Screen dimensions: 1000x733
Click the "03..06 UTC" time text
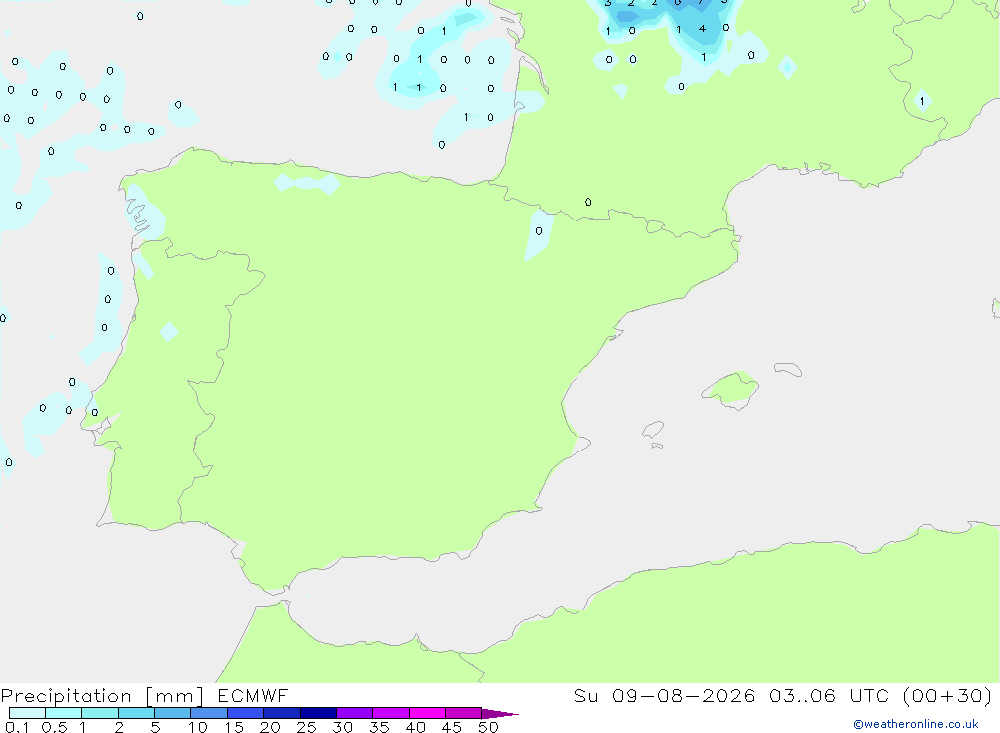829,695
